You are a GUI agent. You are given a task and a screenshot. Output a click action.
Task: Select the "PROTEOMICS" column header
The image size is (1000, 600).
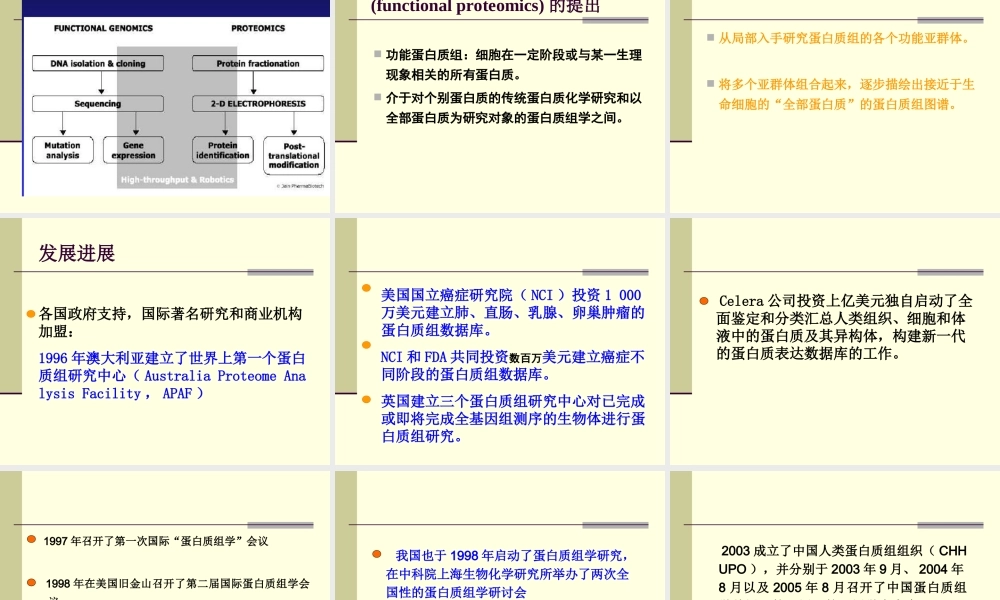tap(257, 28)
